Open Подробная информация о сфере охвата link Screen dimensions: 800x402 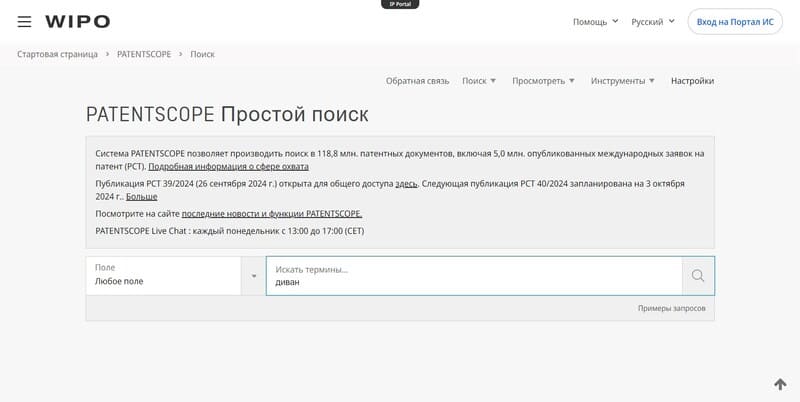228,166
